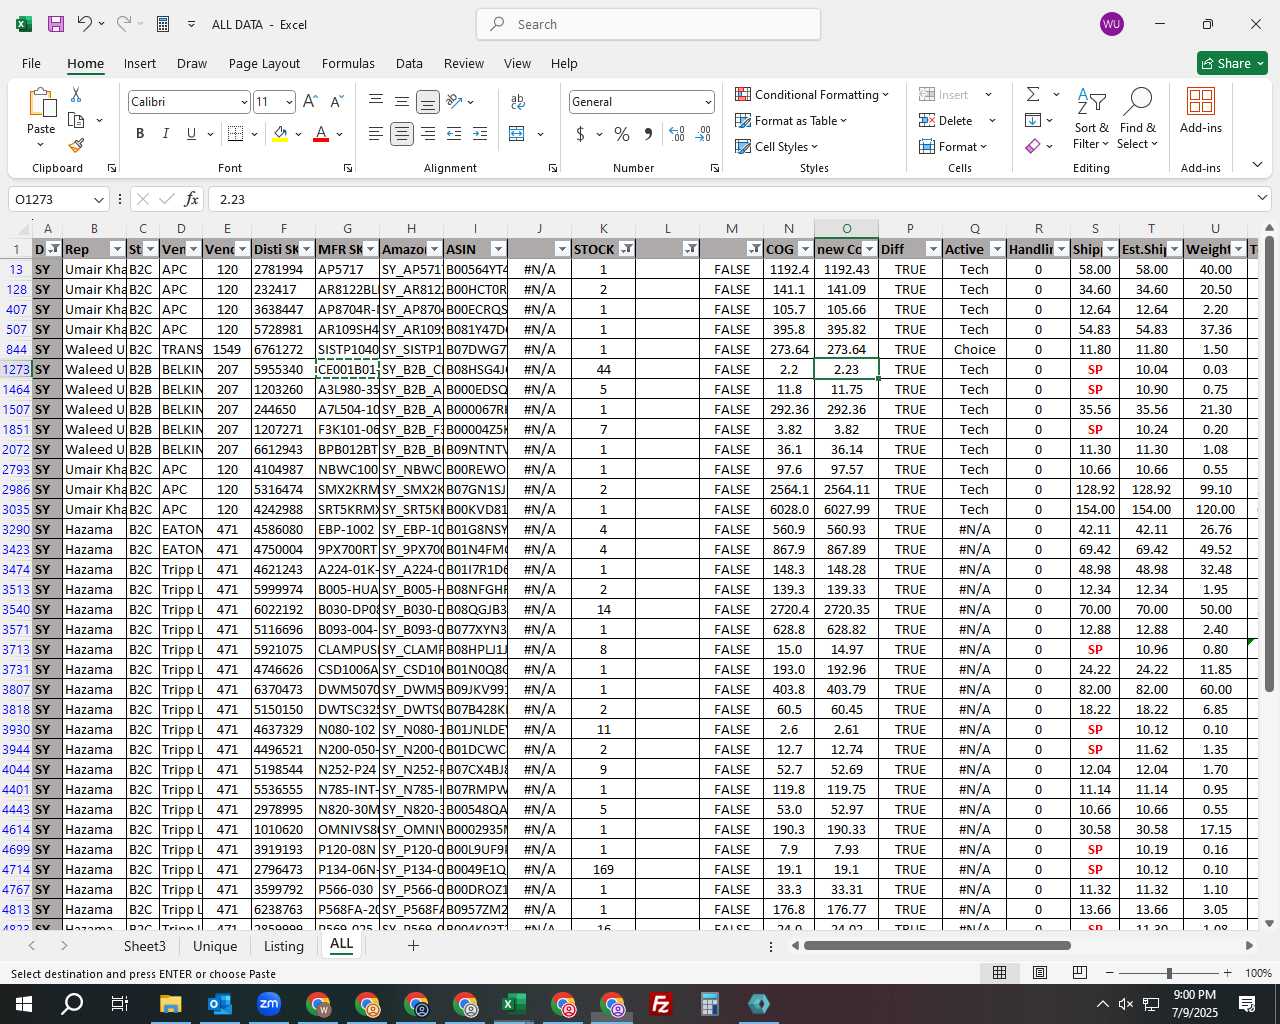Viewport: 1280px width, 1024px height.
Task: Click the Font Color red swatch
Action: (x=321, y=134)
